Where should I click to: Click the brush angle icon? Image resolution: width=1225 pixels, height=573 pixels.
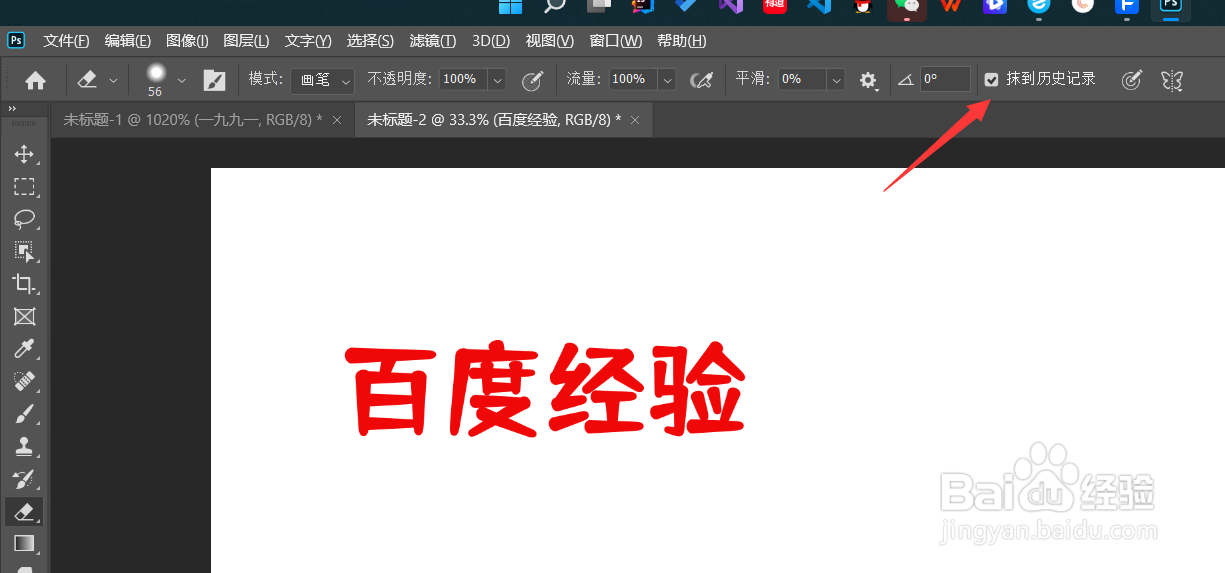pyautogui.click(x=906, y=80)
